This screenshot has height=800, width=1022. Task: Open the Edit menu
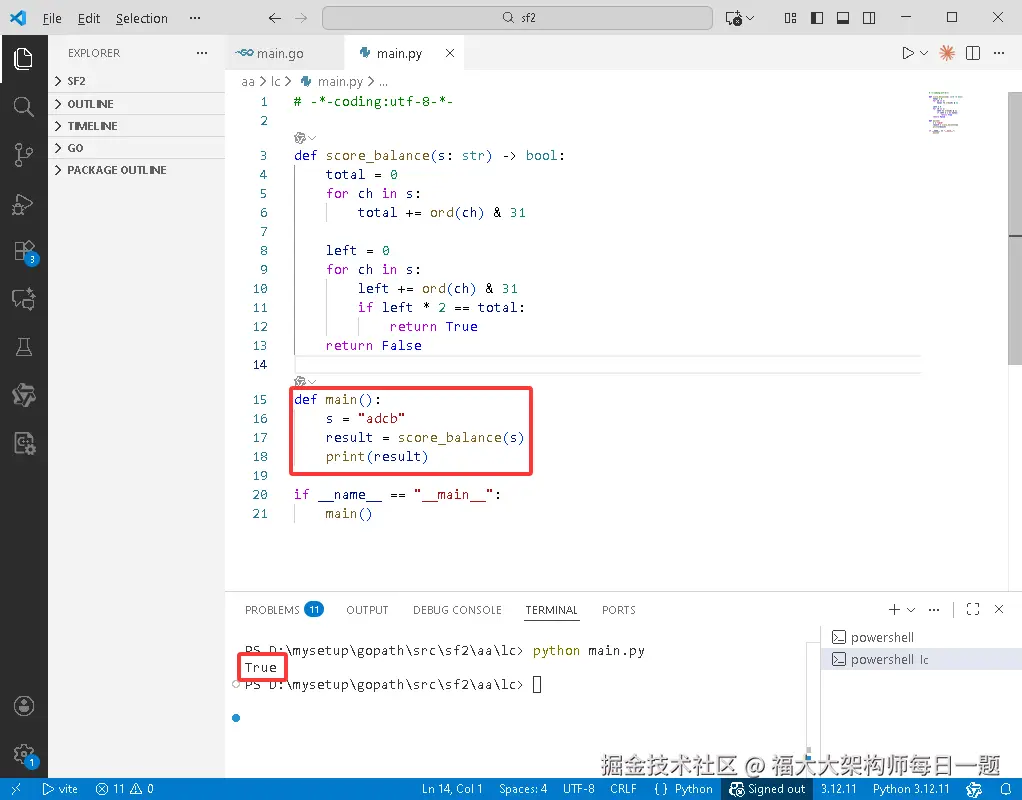(x=89, y=18)
